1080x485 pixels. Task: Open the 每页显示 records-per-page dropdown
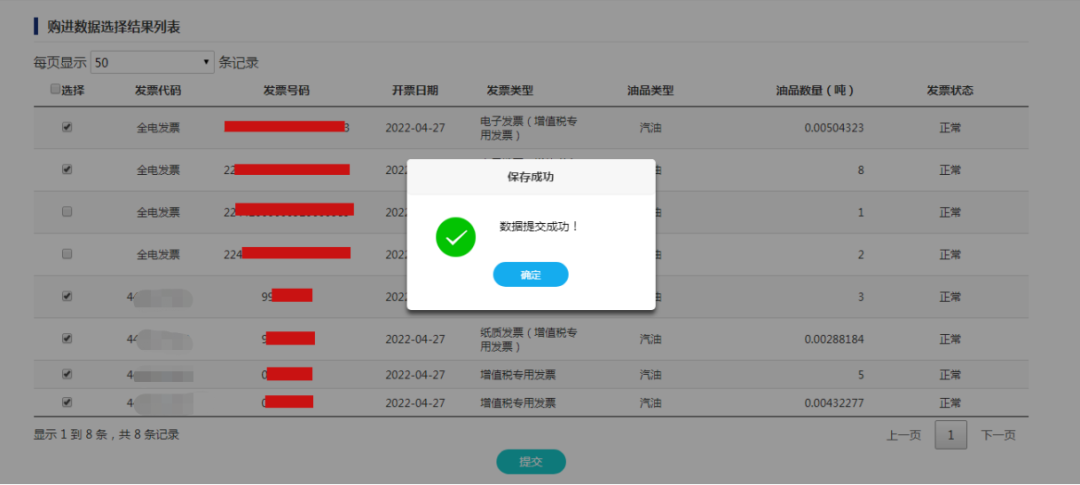153,62
